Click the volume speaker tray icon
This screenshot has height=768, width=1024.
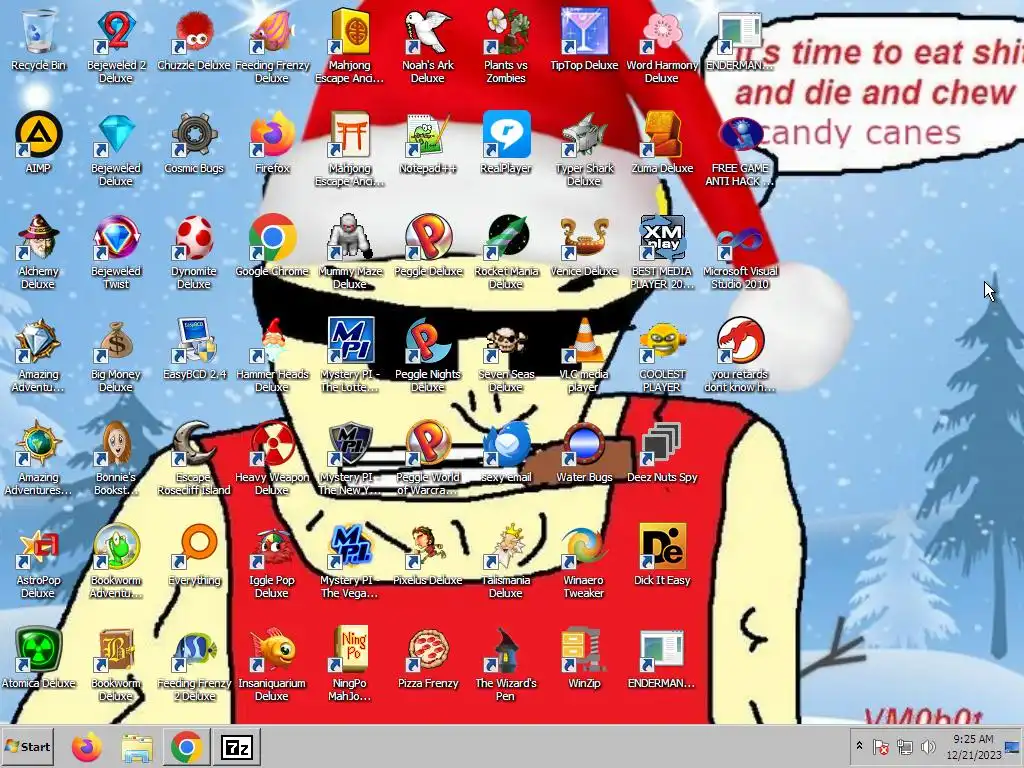(927, 746)
